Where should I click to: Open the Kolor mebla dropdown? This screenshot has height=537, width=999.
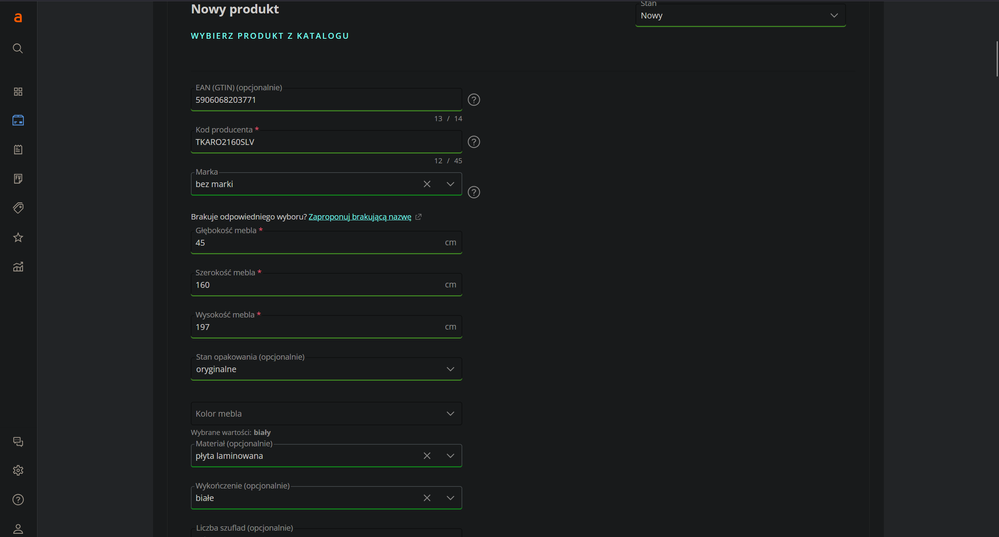(x=326, y=414)
